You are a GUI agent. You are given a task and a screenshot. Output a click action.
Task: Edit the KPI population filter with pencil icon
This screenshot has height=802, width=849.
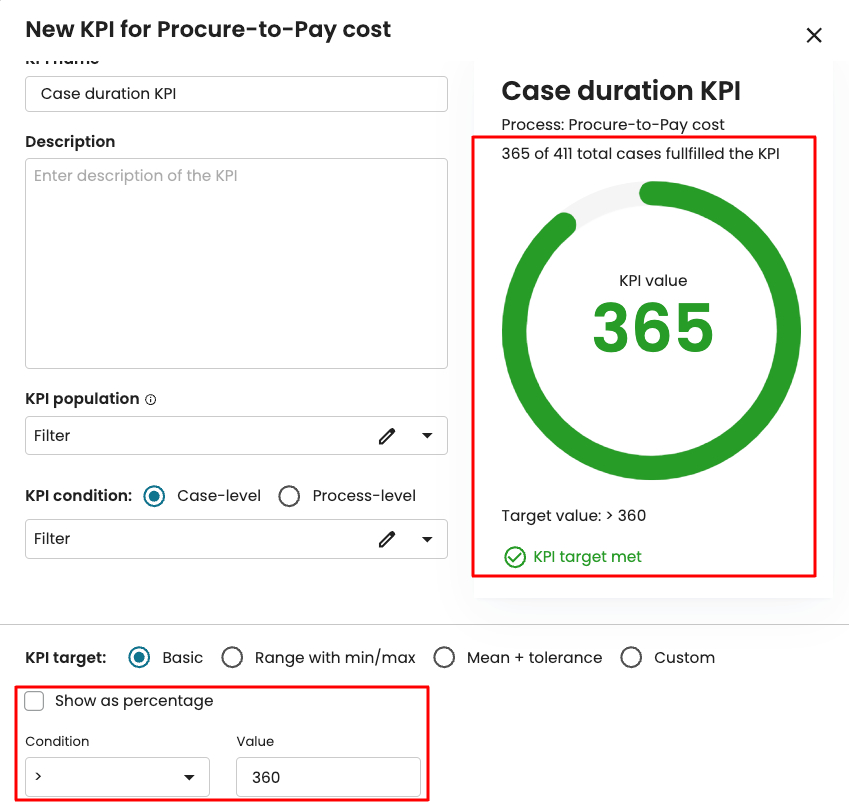tap(387, 436)
